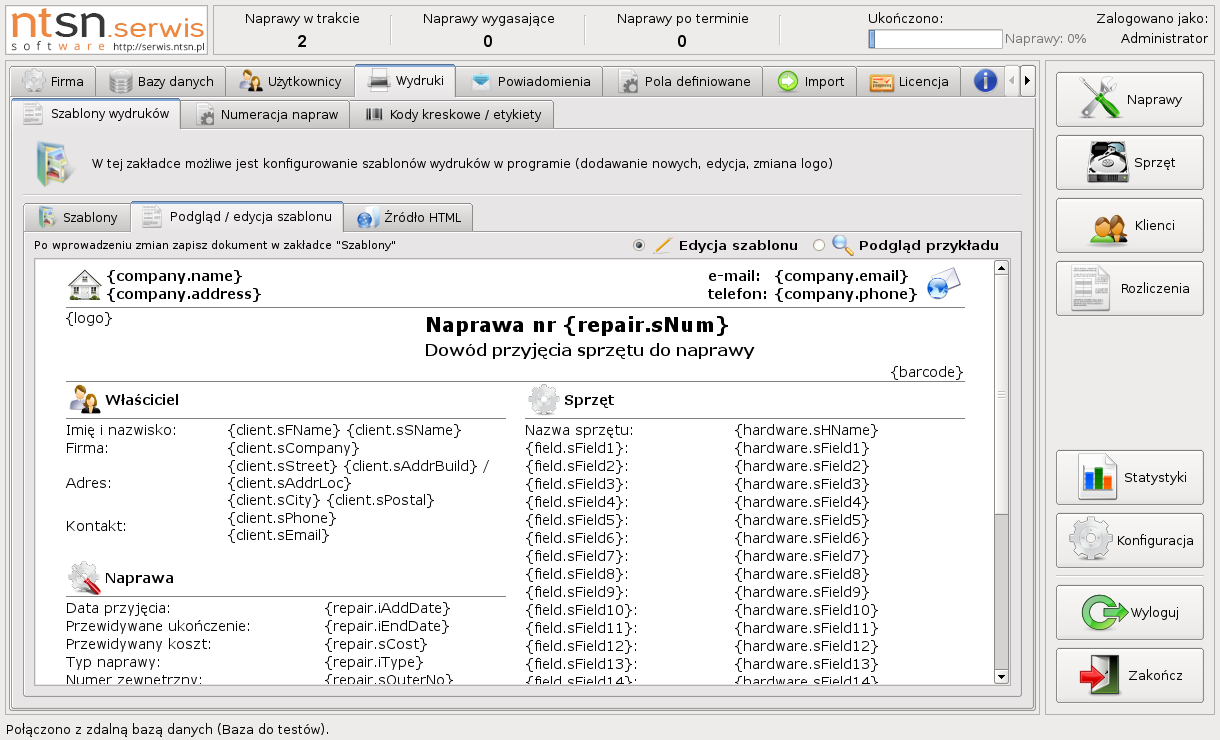Click the house icon beside company name
Image resolution: width=1220 pixels, height=740 pixels.
(84, 285)
